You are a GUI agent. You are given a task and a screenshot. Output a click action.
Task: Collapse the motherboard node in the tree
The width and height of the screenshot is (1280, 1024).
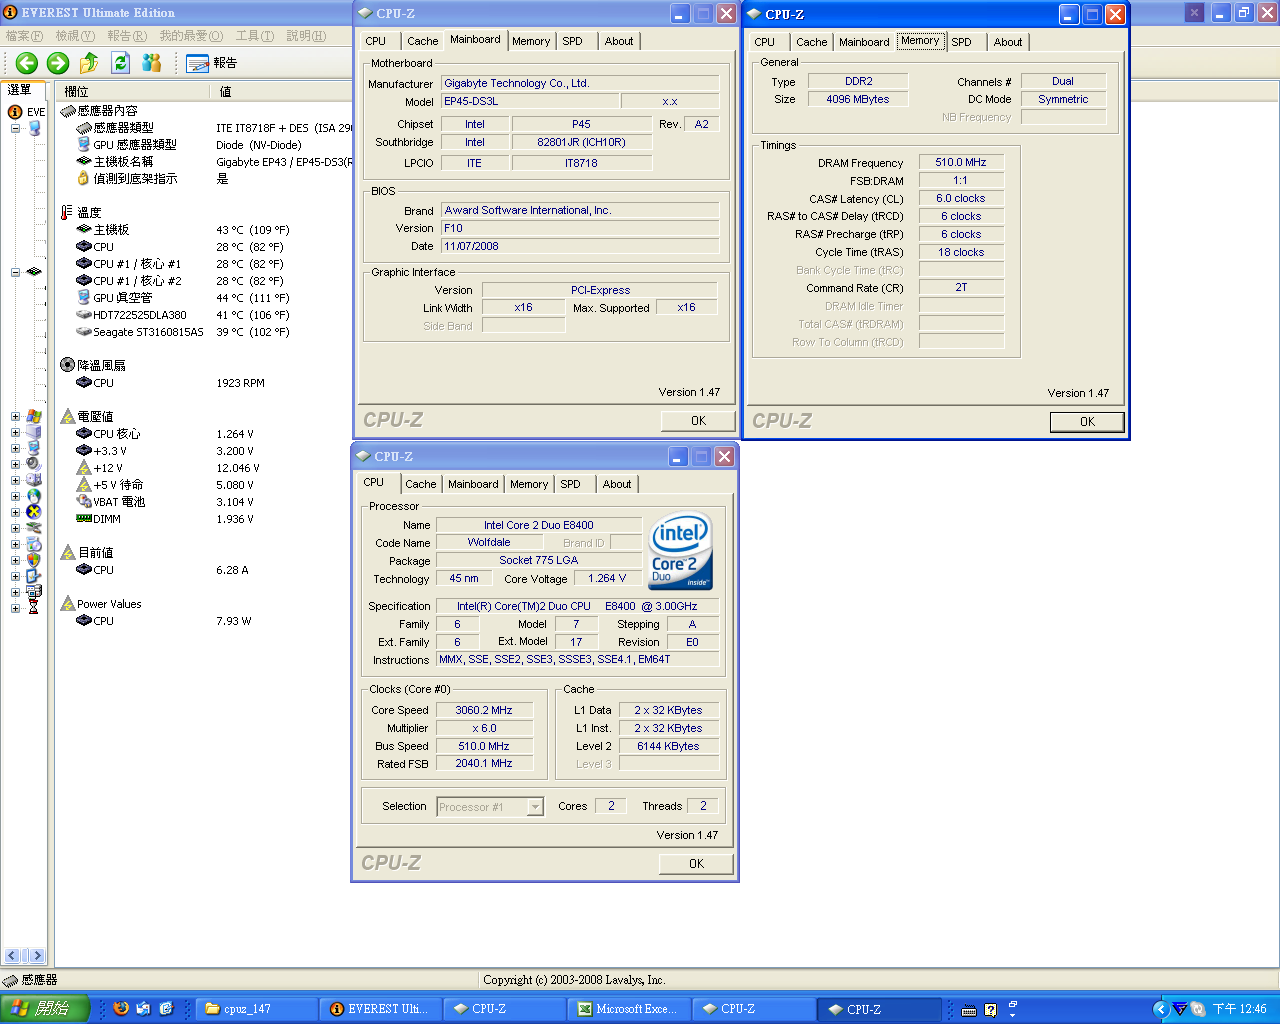15,272
